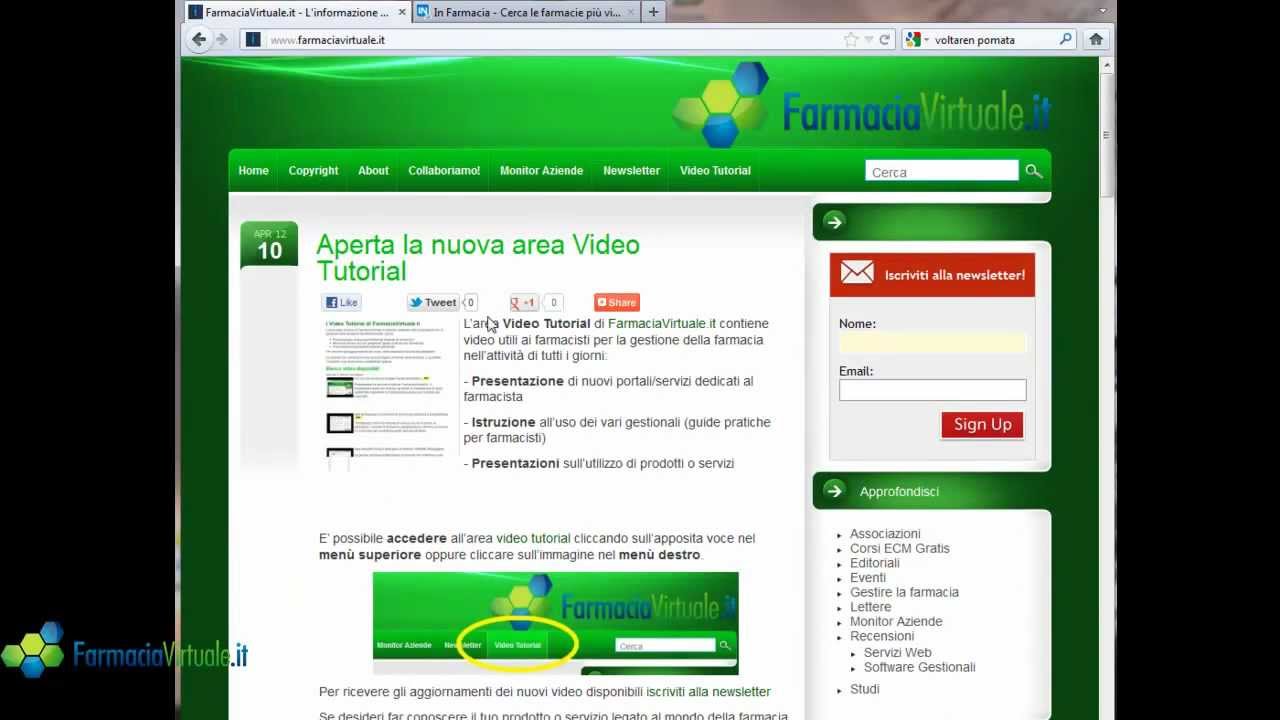Open the Video Tutorial menu item

(x=715, y=170)
